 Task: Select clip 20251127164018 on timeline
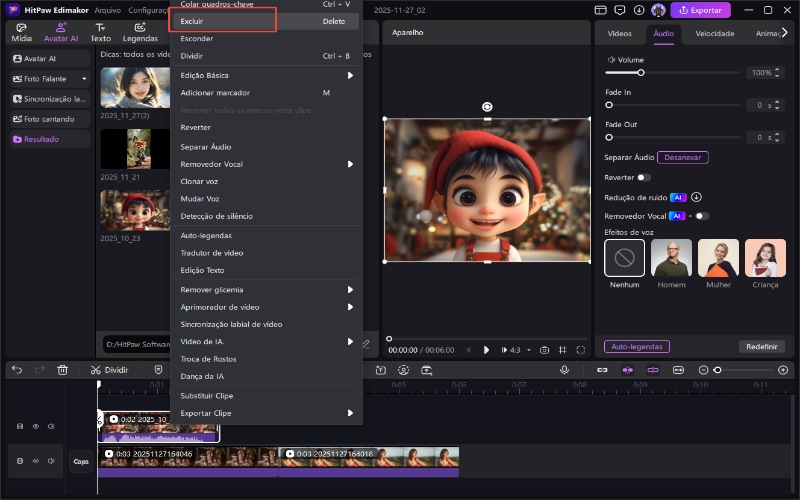368,462
